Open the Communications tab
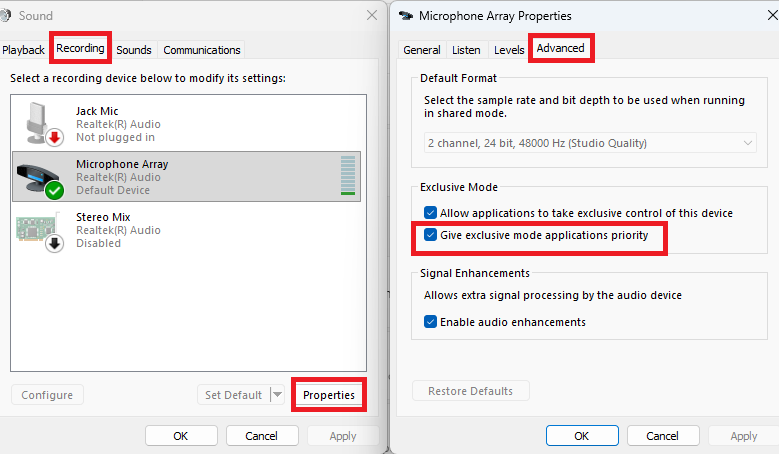Viewport: 782px width, 454px height. pos(201,50)
